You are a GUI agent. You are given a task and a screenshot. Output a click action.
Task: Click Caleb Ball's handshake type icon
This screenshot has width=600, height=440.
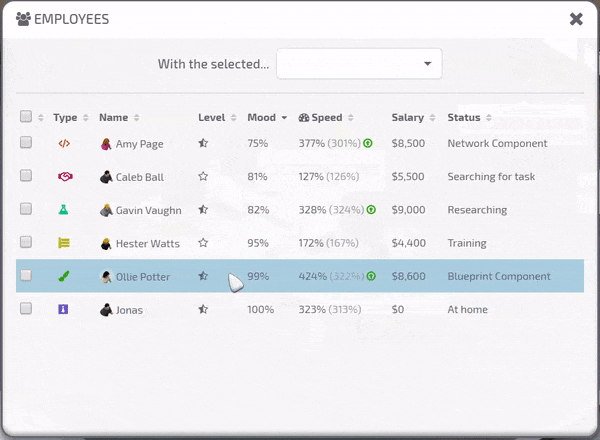pos(64,177)
